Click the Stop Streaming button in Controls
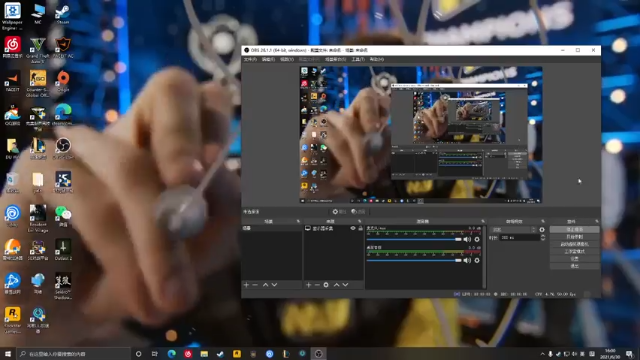Image resolution: width=640 pixels, height=360 pixels. coord(574,229)
